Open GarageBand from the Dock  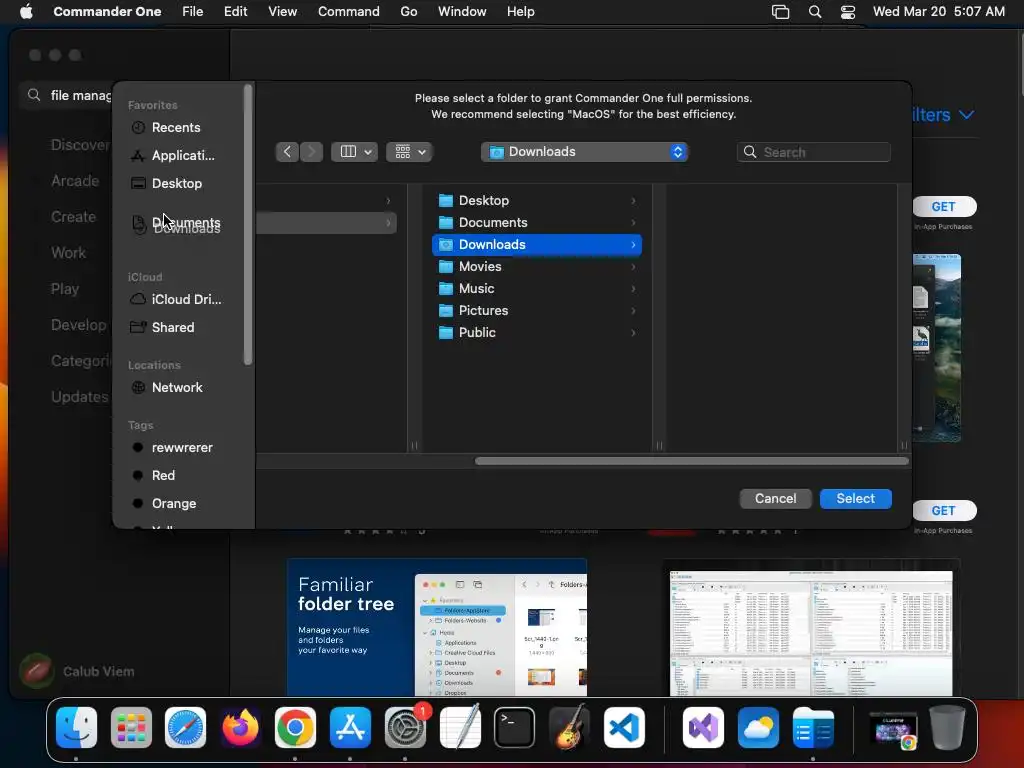[x=569, y=727]
